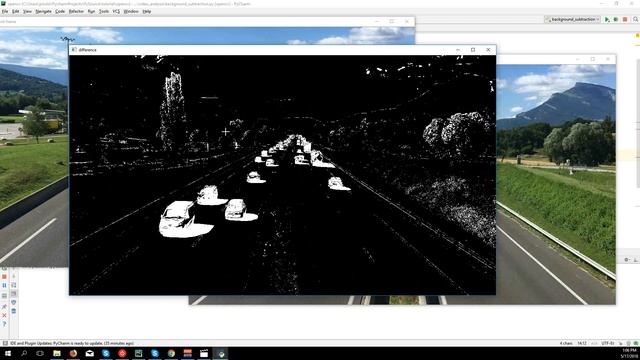640x360 pixels.
Task: Click the red Stop button in top toolbar
Action: point(625,19)
